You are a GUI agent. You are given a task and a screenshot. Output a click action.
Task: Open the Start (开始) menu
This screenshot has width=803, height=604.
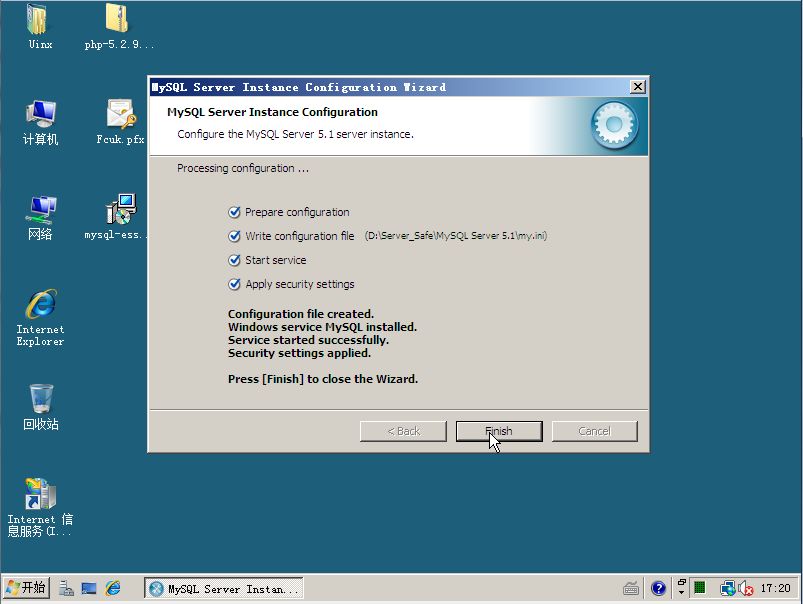tap(27, 588)
